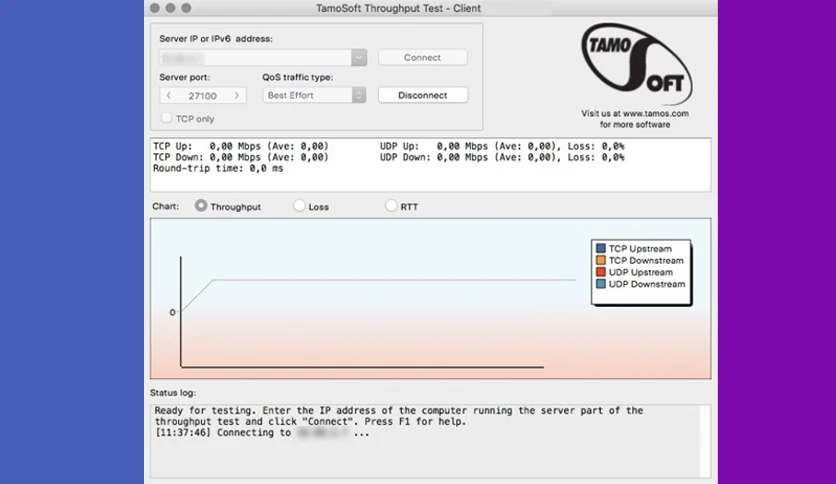This screenshot has width=836, height=484.
Task: Click the 'for more software' text
Action: tap(635, 124)
